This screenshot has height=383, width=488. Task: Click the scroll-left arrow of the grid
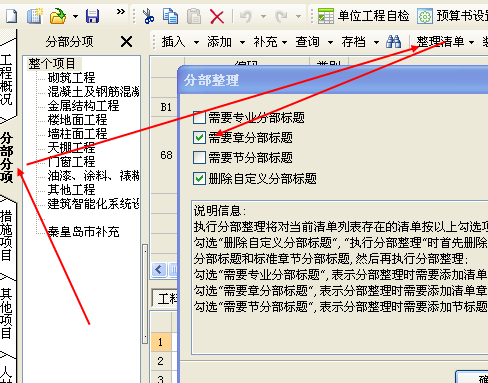click(x=159, y=269)
